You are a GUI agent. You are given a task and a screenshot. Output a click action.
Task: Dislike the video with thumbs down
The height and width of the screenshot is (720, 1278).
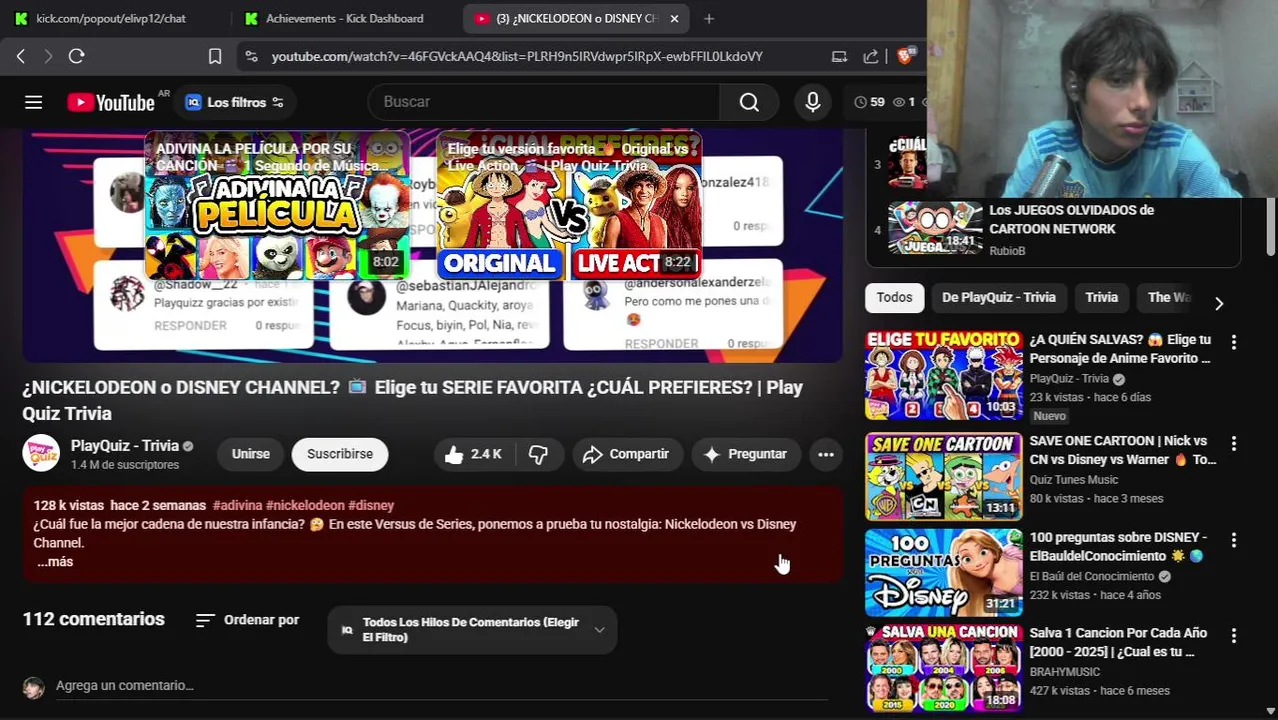tap(538, 454)
